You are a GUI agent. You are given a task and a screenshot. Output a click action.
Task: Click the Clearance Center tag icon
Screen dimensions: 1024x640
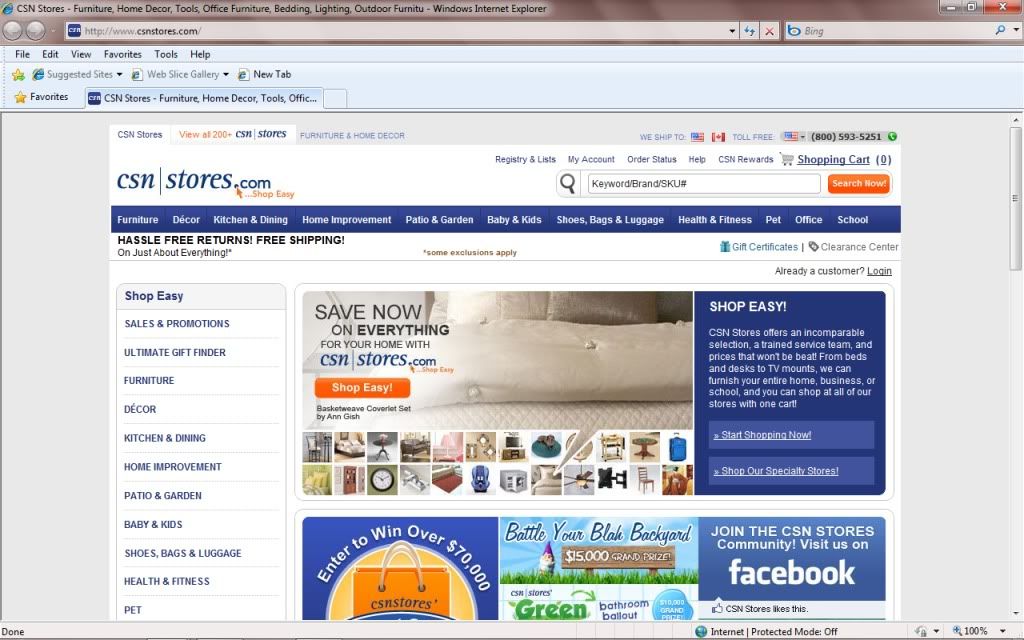coord(813,247)
